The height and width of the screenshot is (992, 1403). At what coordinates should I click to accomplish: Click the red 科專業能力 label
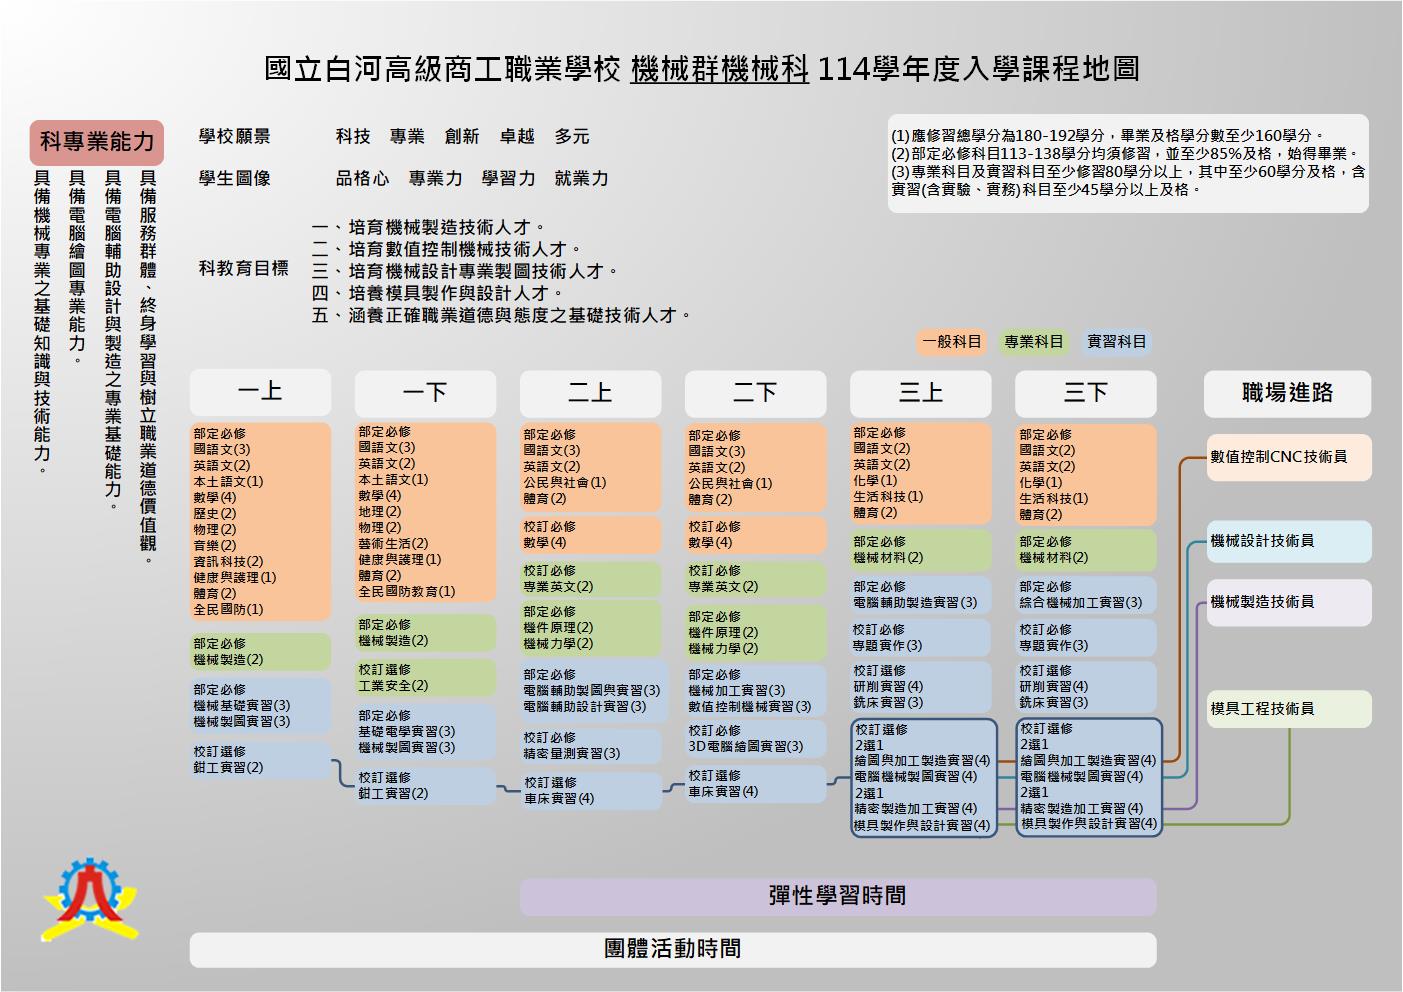coord(96,142)
